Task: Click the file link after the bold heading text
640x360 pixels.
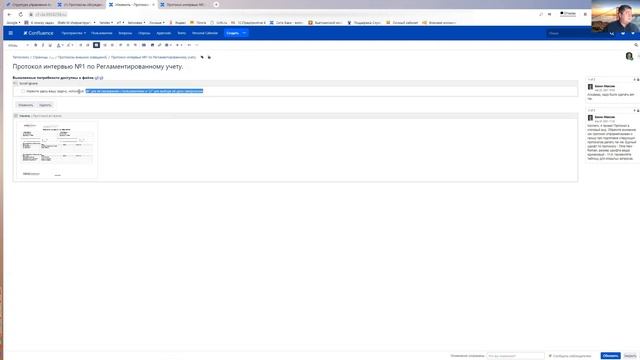Action: click(99, 78)
